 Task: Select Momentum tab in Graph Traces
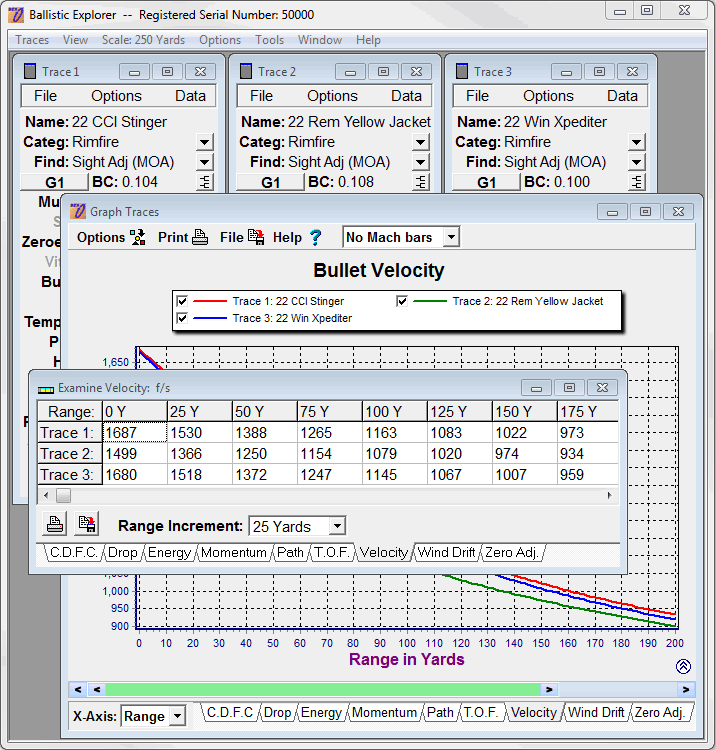[x=384, y=712]
